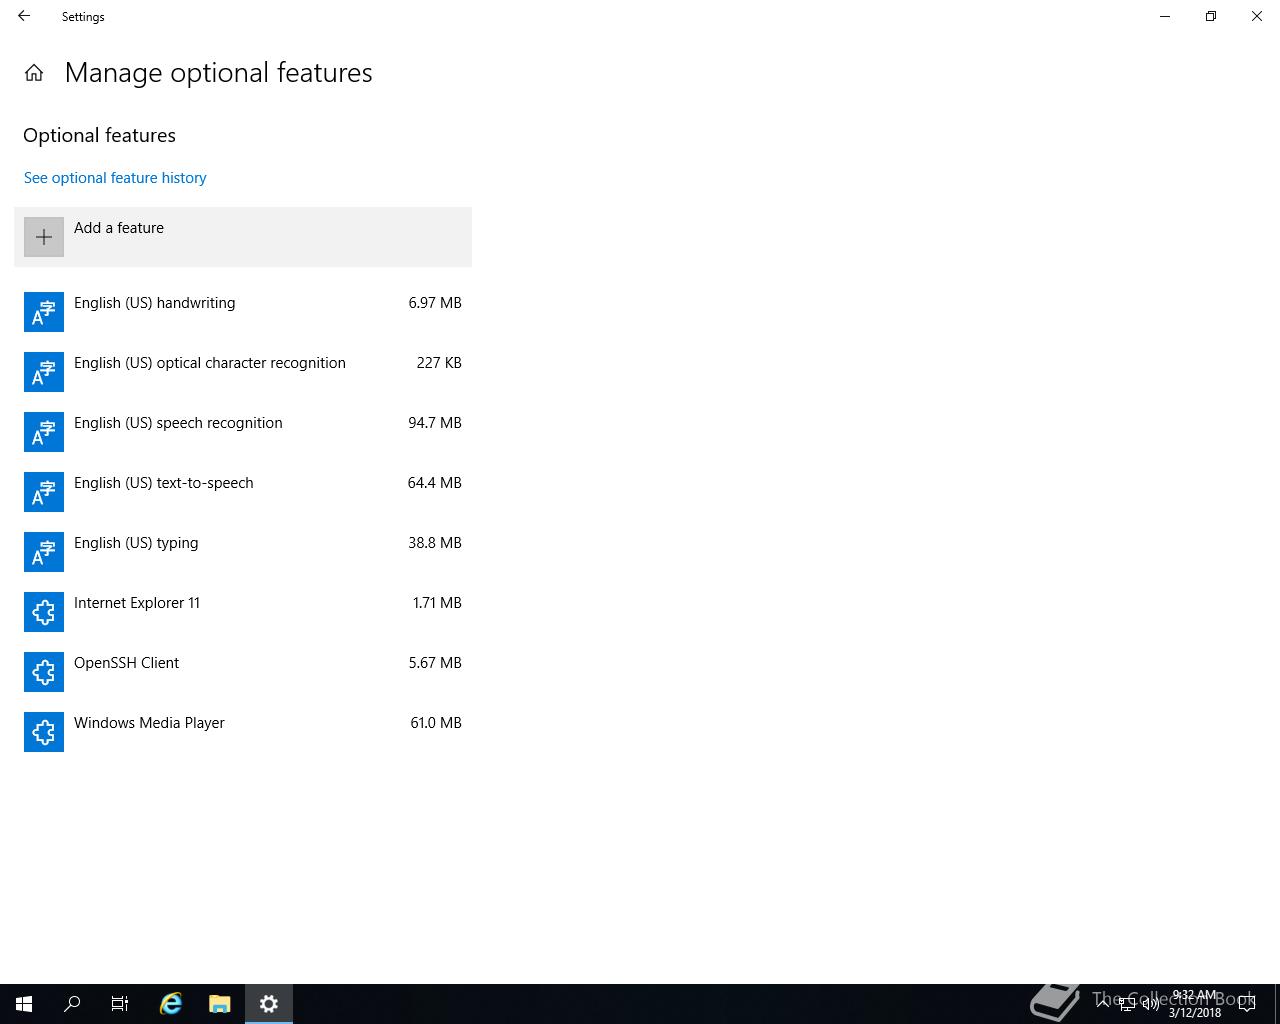Select English (US) optical character recognition name

[x=210, y=363]
